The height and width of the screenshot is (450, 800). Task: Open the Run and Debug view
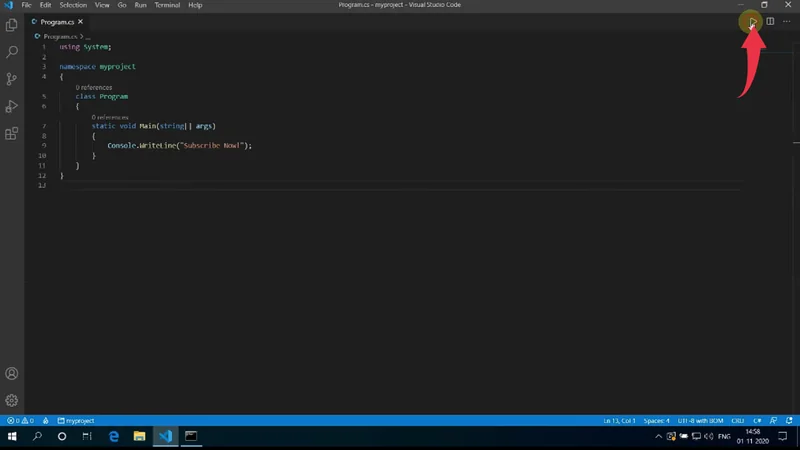12,106
